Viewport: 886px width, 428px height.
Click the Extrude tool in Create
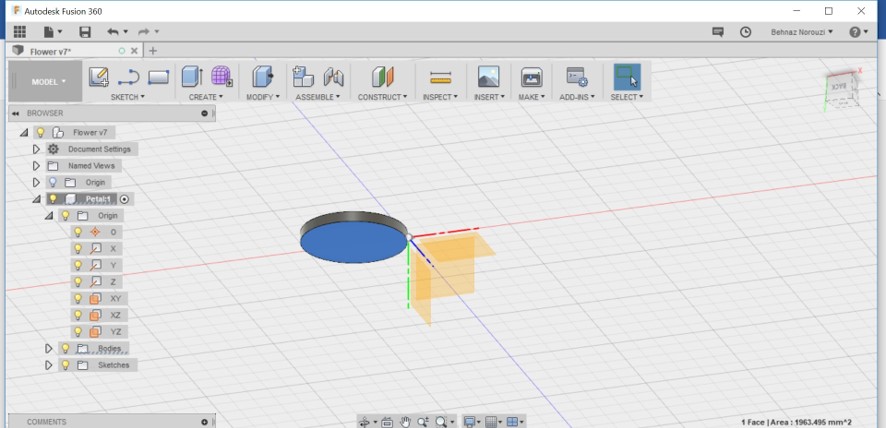click(x=192, y=76)
